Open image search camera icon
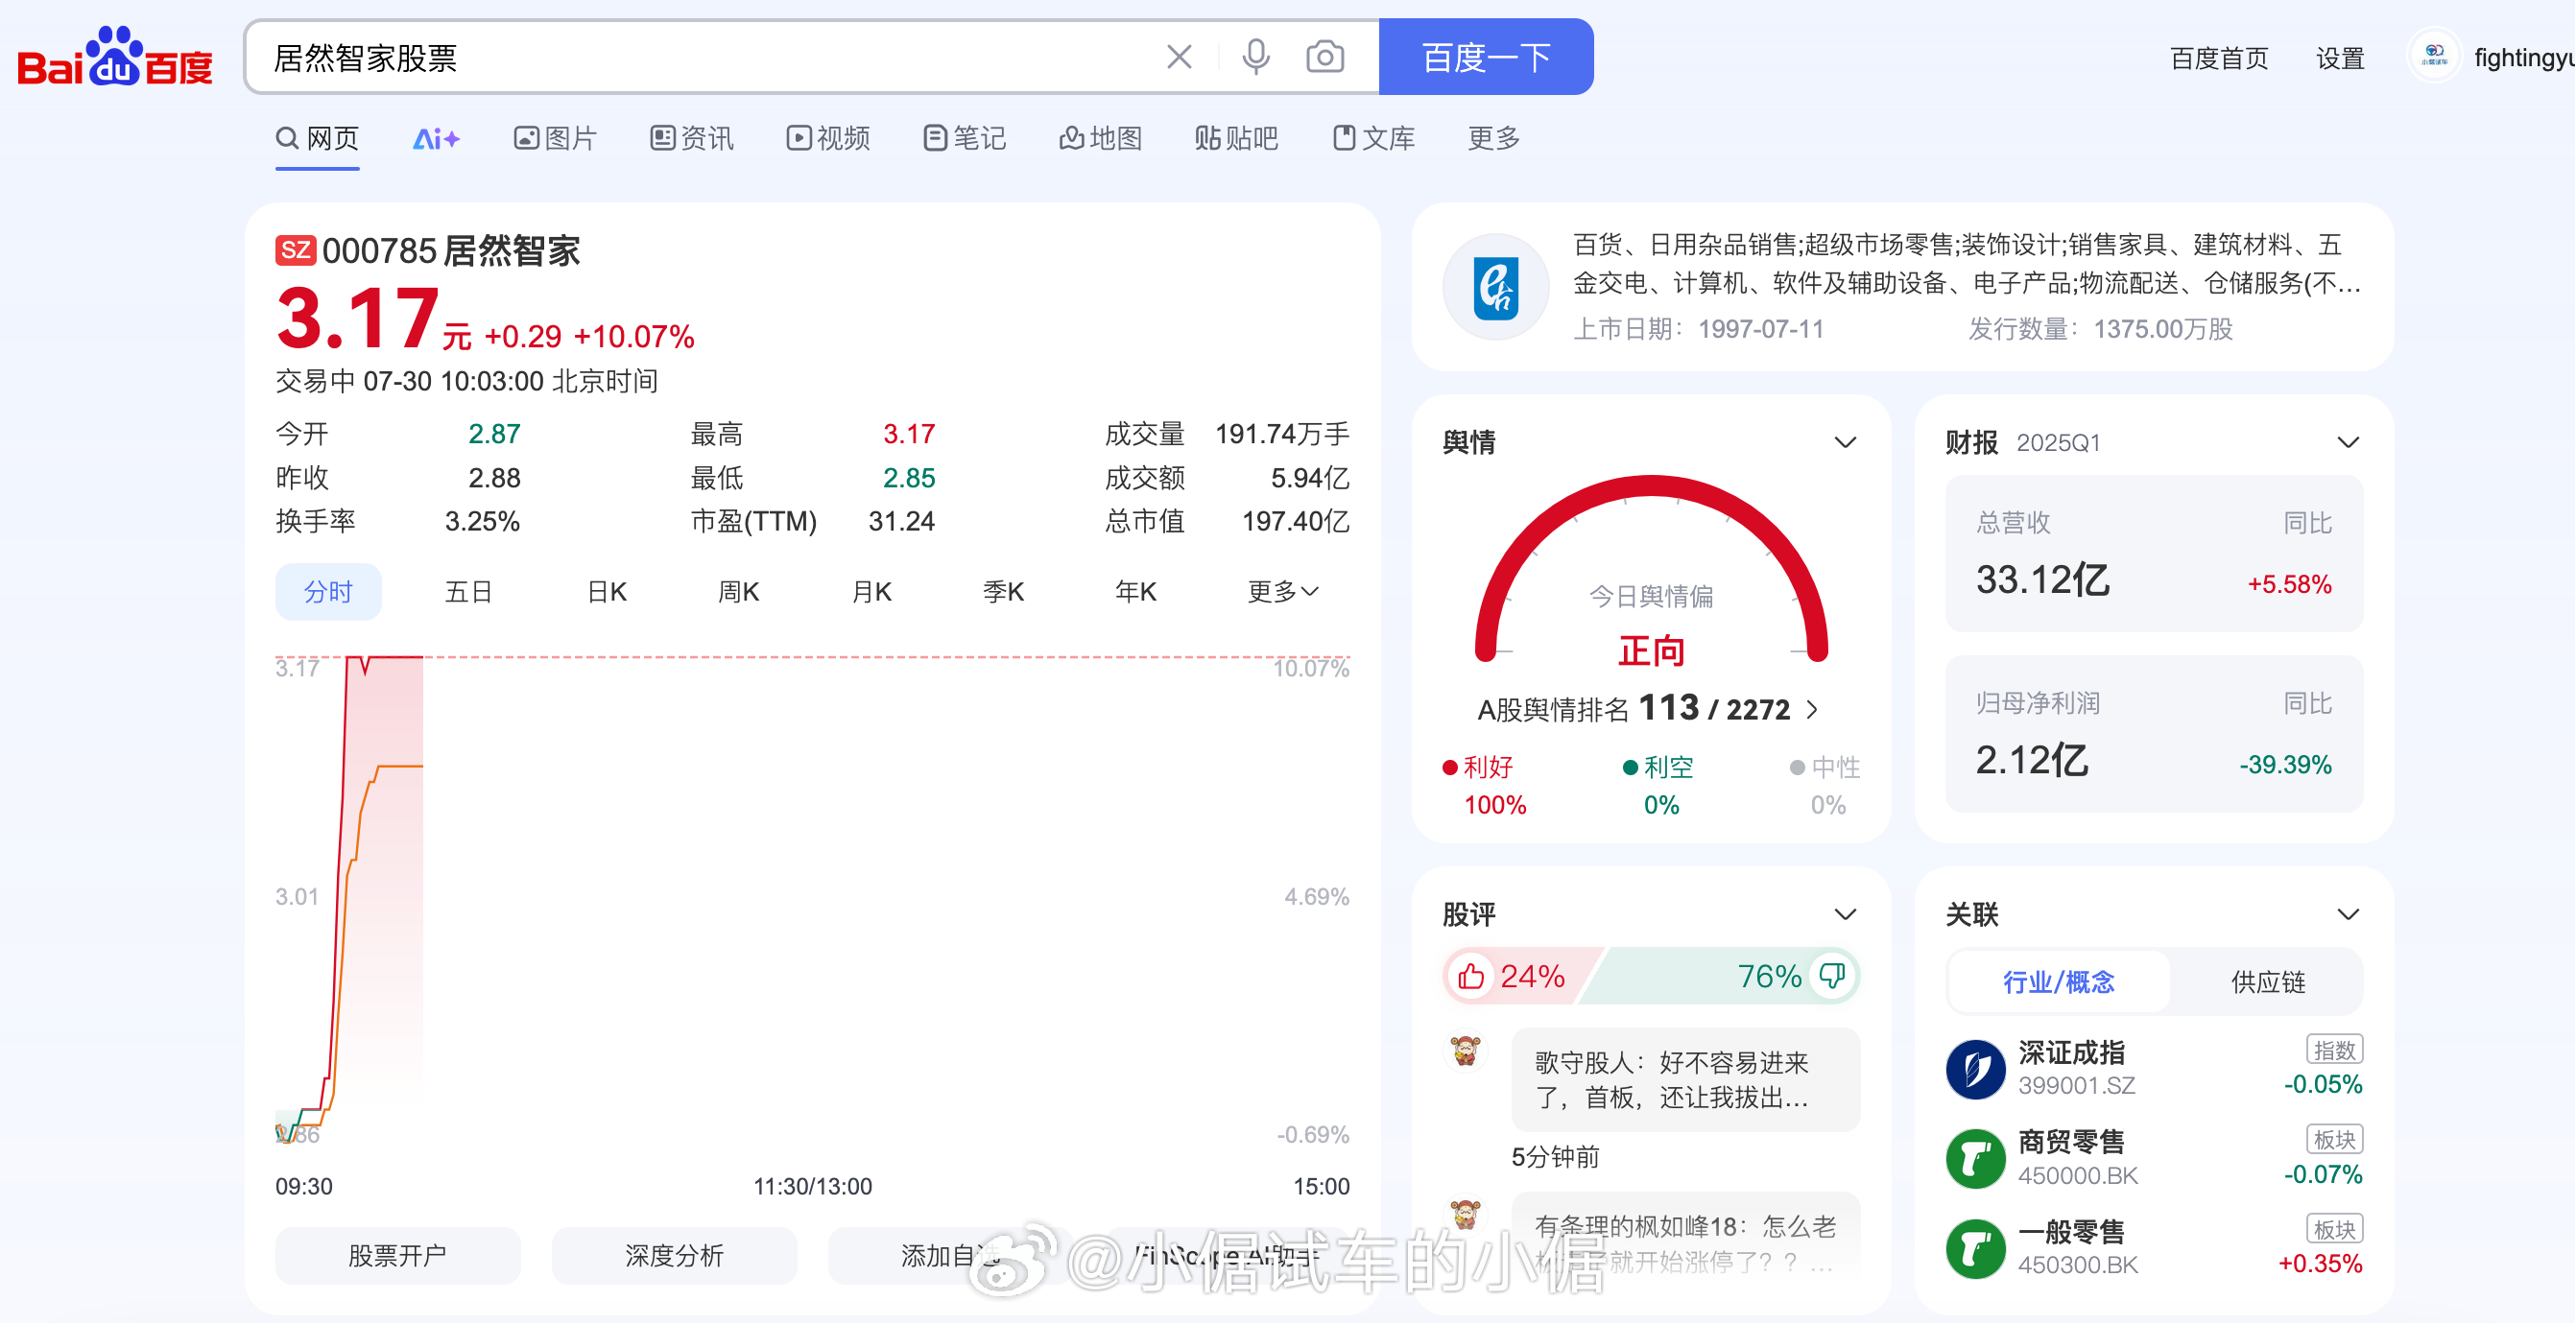The width and height of the screenshot is (2576, 1324). (1325, 57)
